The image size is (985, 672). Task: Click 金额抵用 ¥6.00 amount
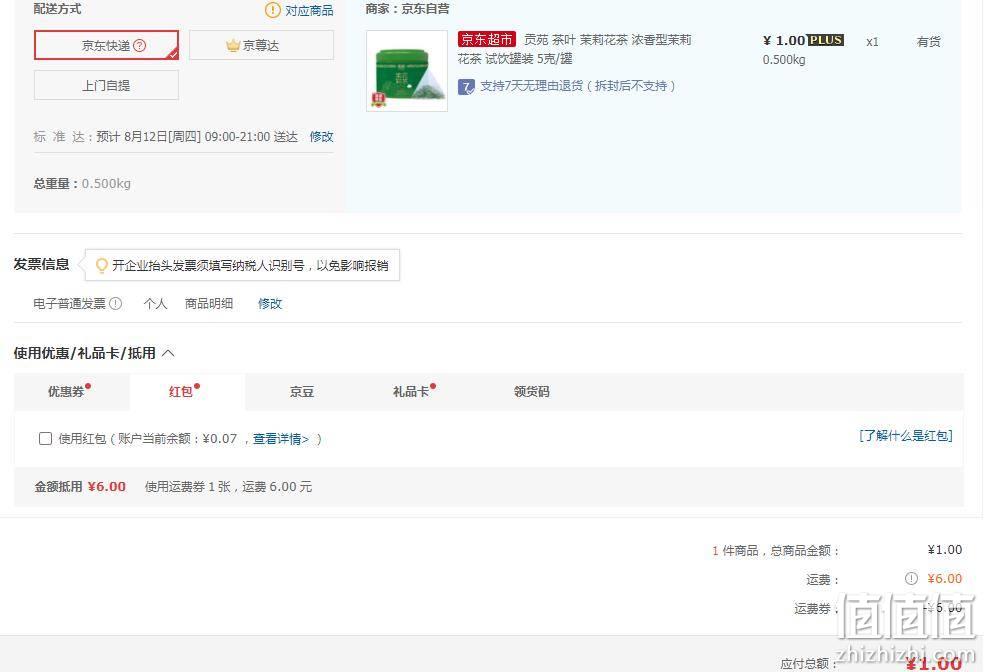[x=107, y=487]
